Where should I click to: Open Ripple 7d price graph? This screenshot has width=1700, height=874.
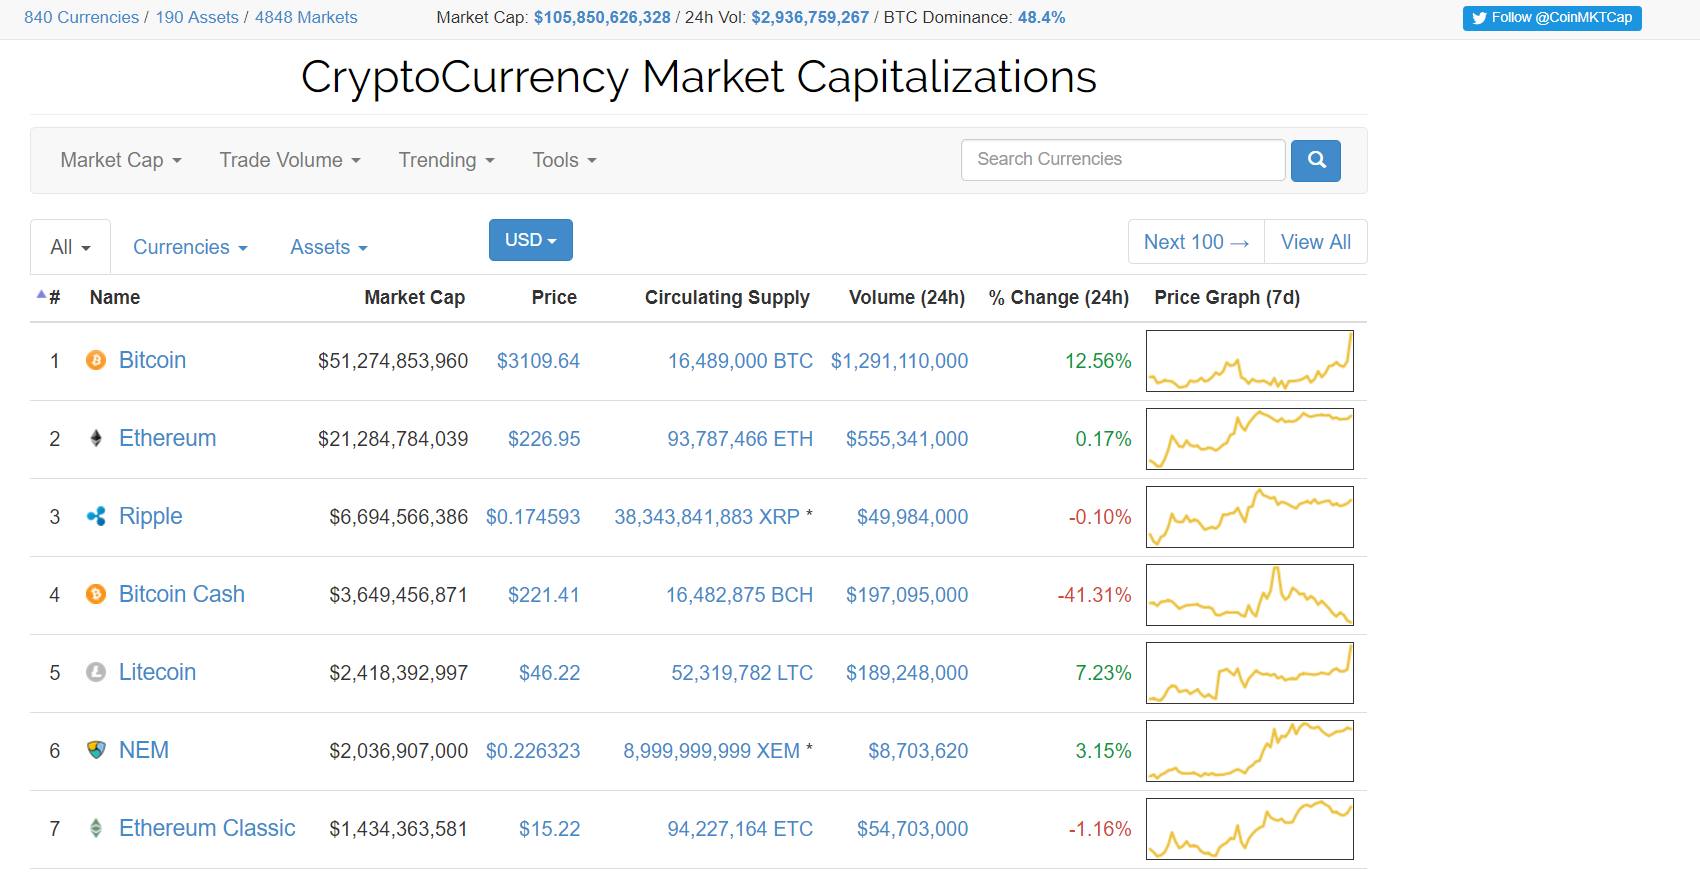pos(1250,517)
